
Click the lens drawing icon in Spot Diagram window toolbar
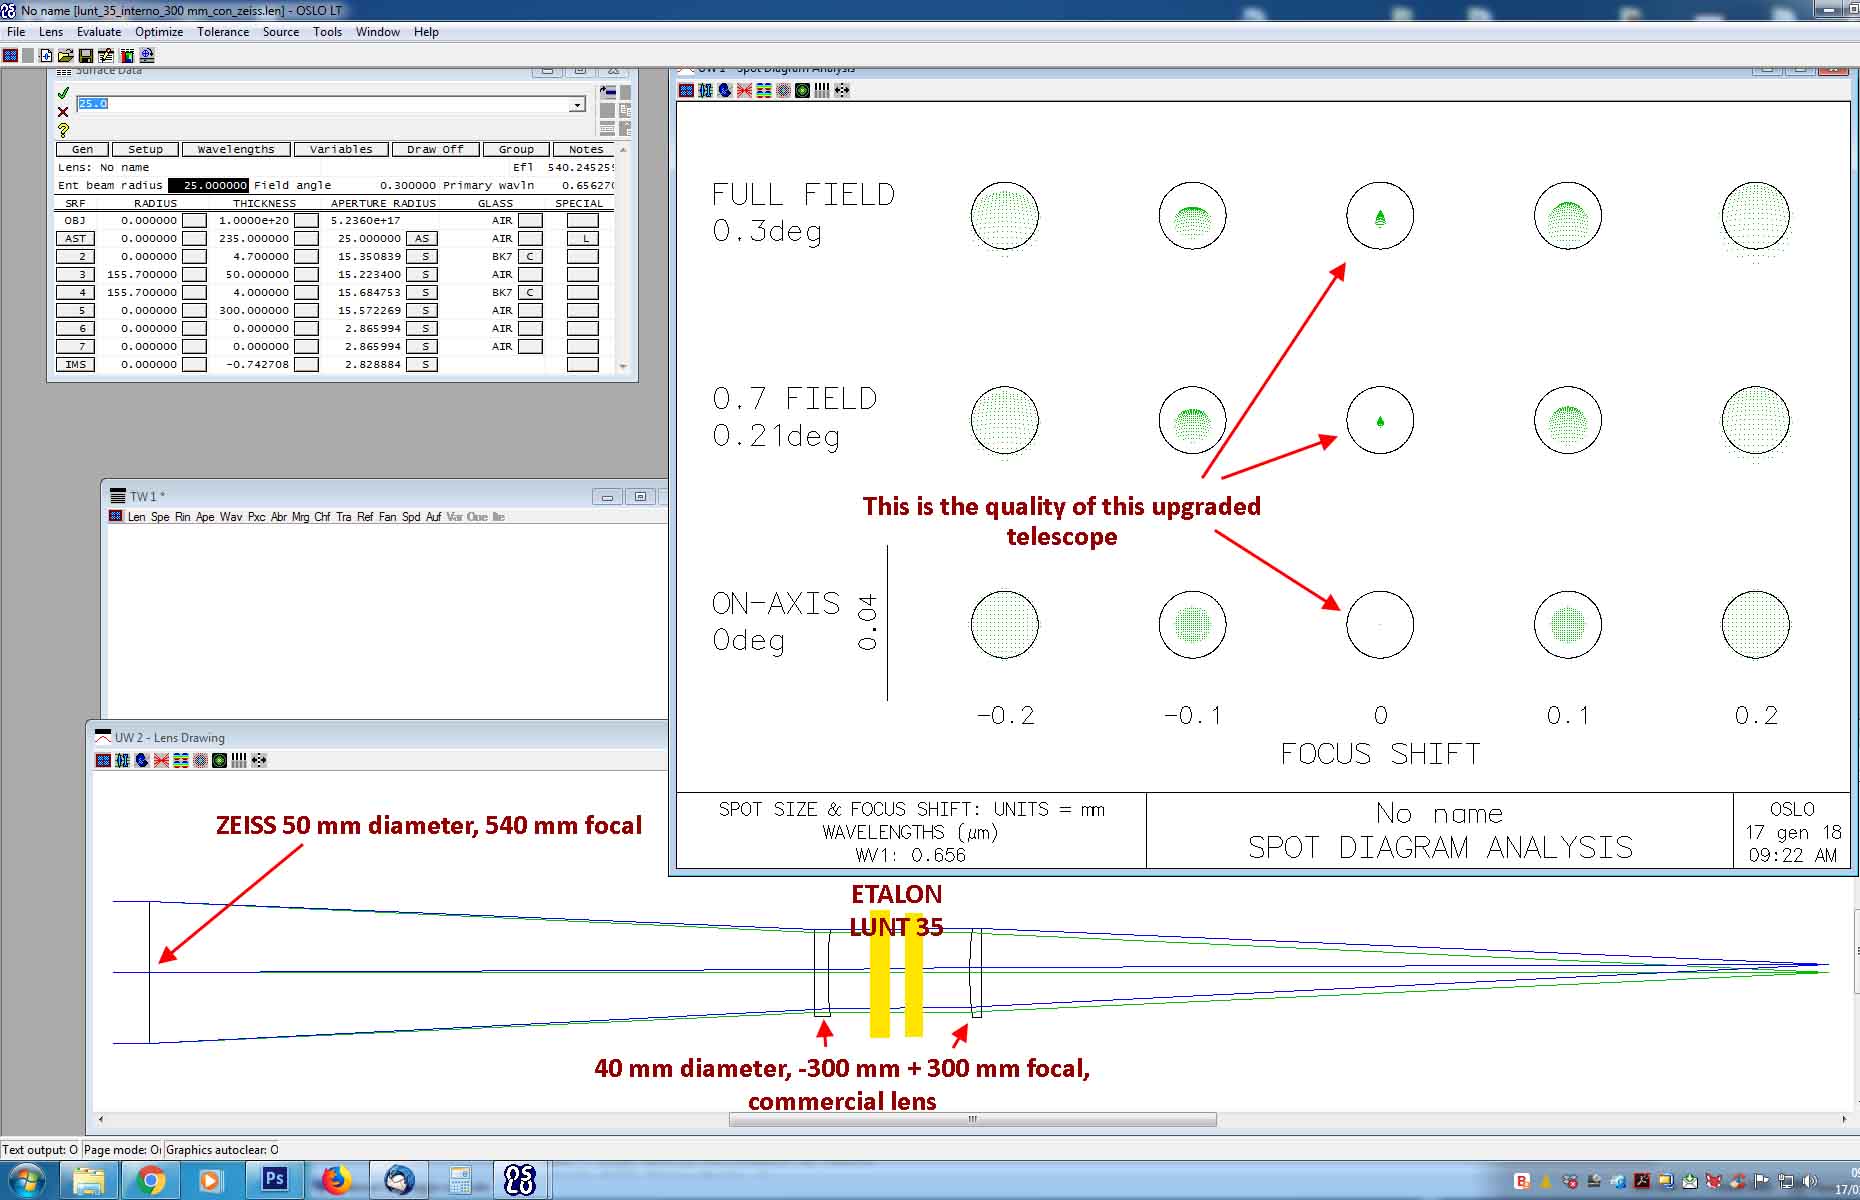click(705, 90)
